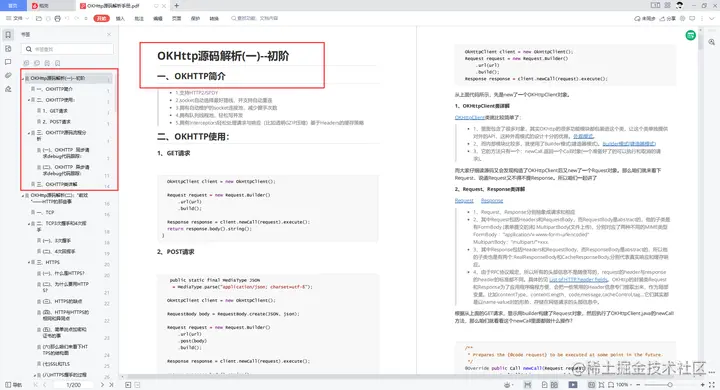
Task: Click the apps grid icon in title bar
Action: pos(667,6)
